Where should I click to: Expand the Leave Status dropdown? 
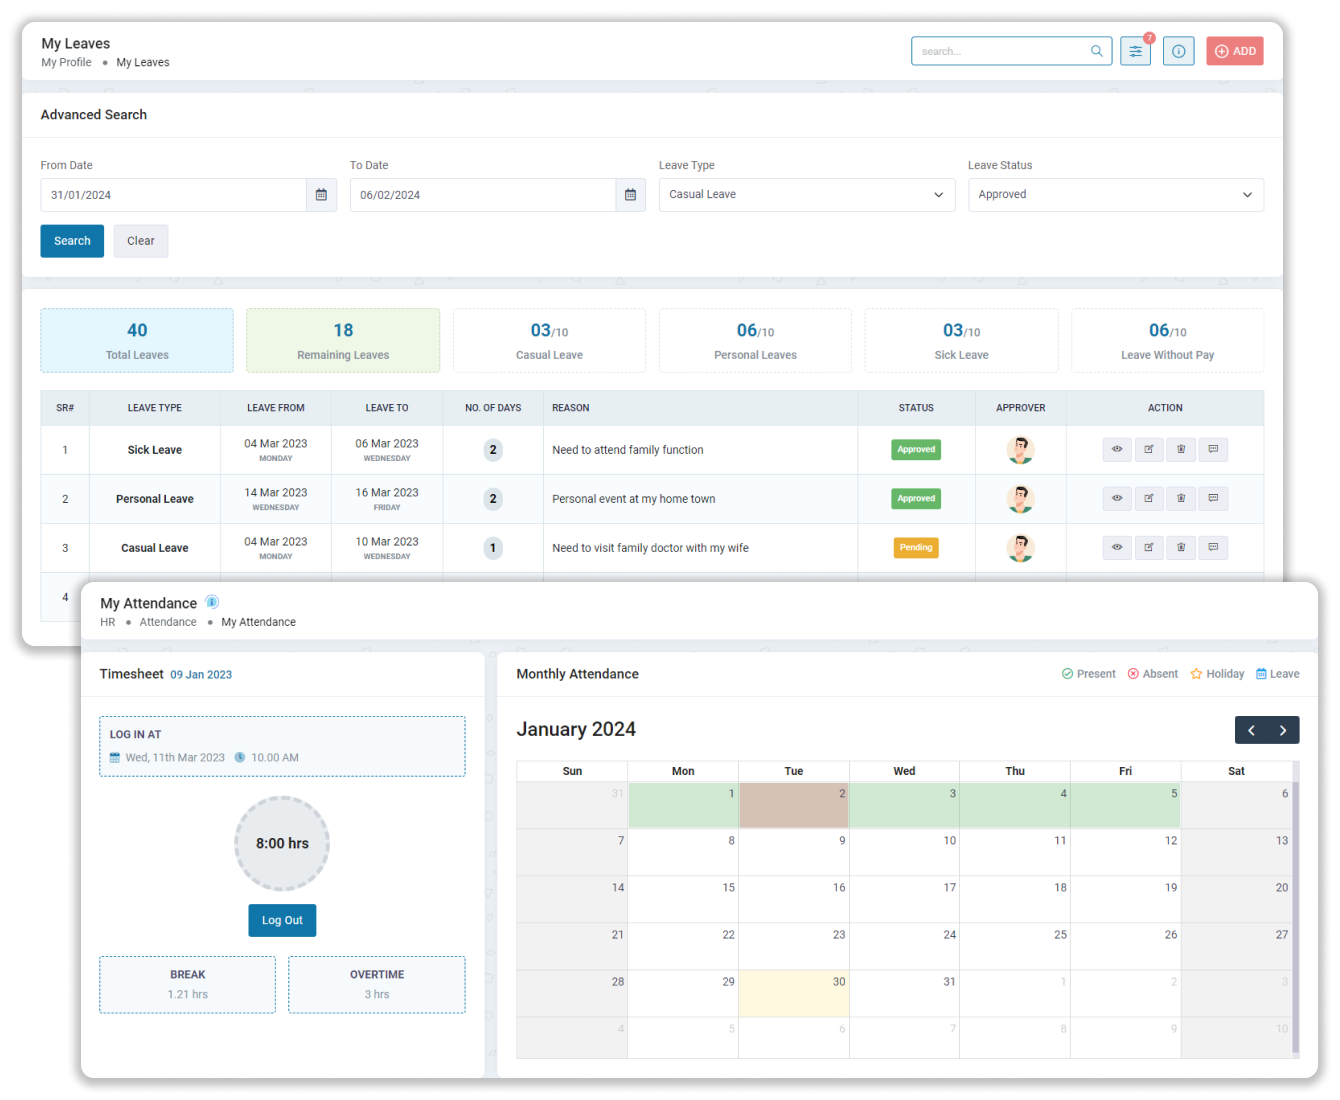click(1115, 195)
